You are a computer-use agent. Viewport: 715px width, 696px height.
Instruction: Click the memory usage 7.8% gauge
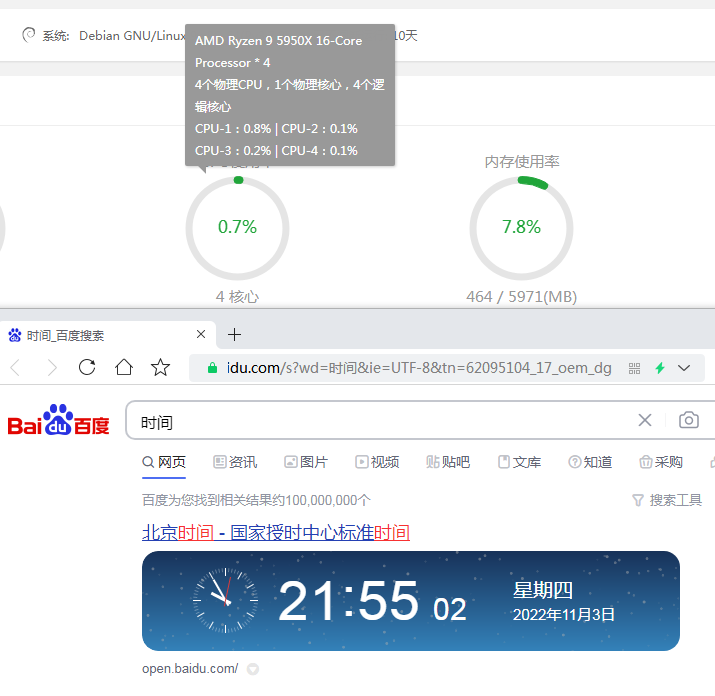[521, 227]
